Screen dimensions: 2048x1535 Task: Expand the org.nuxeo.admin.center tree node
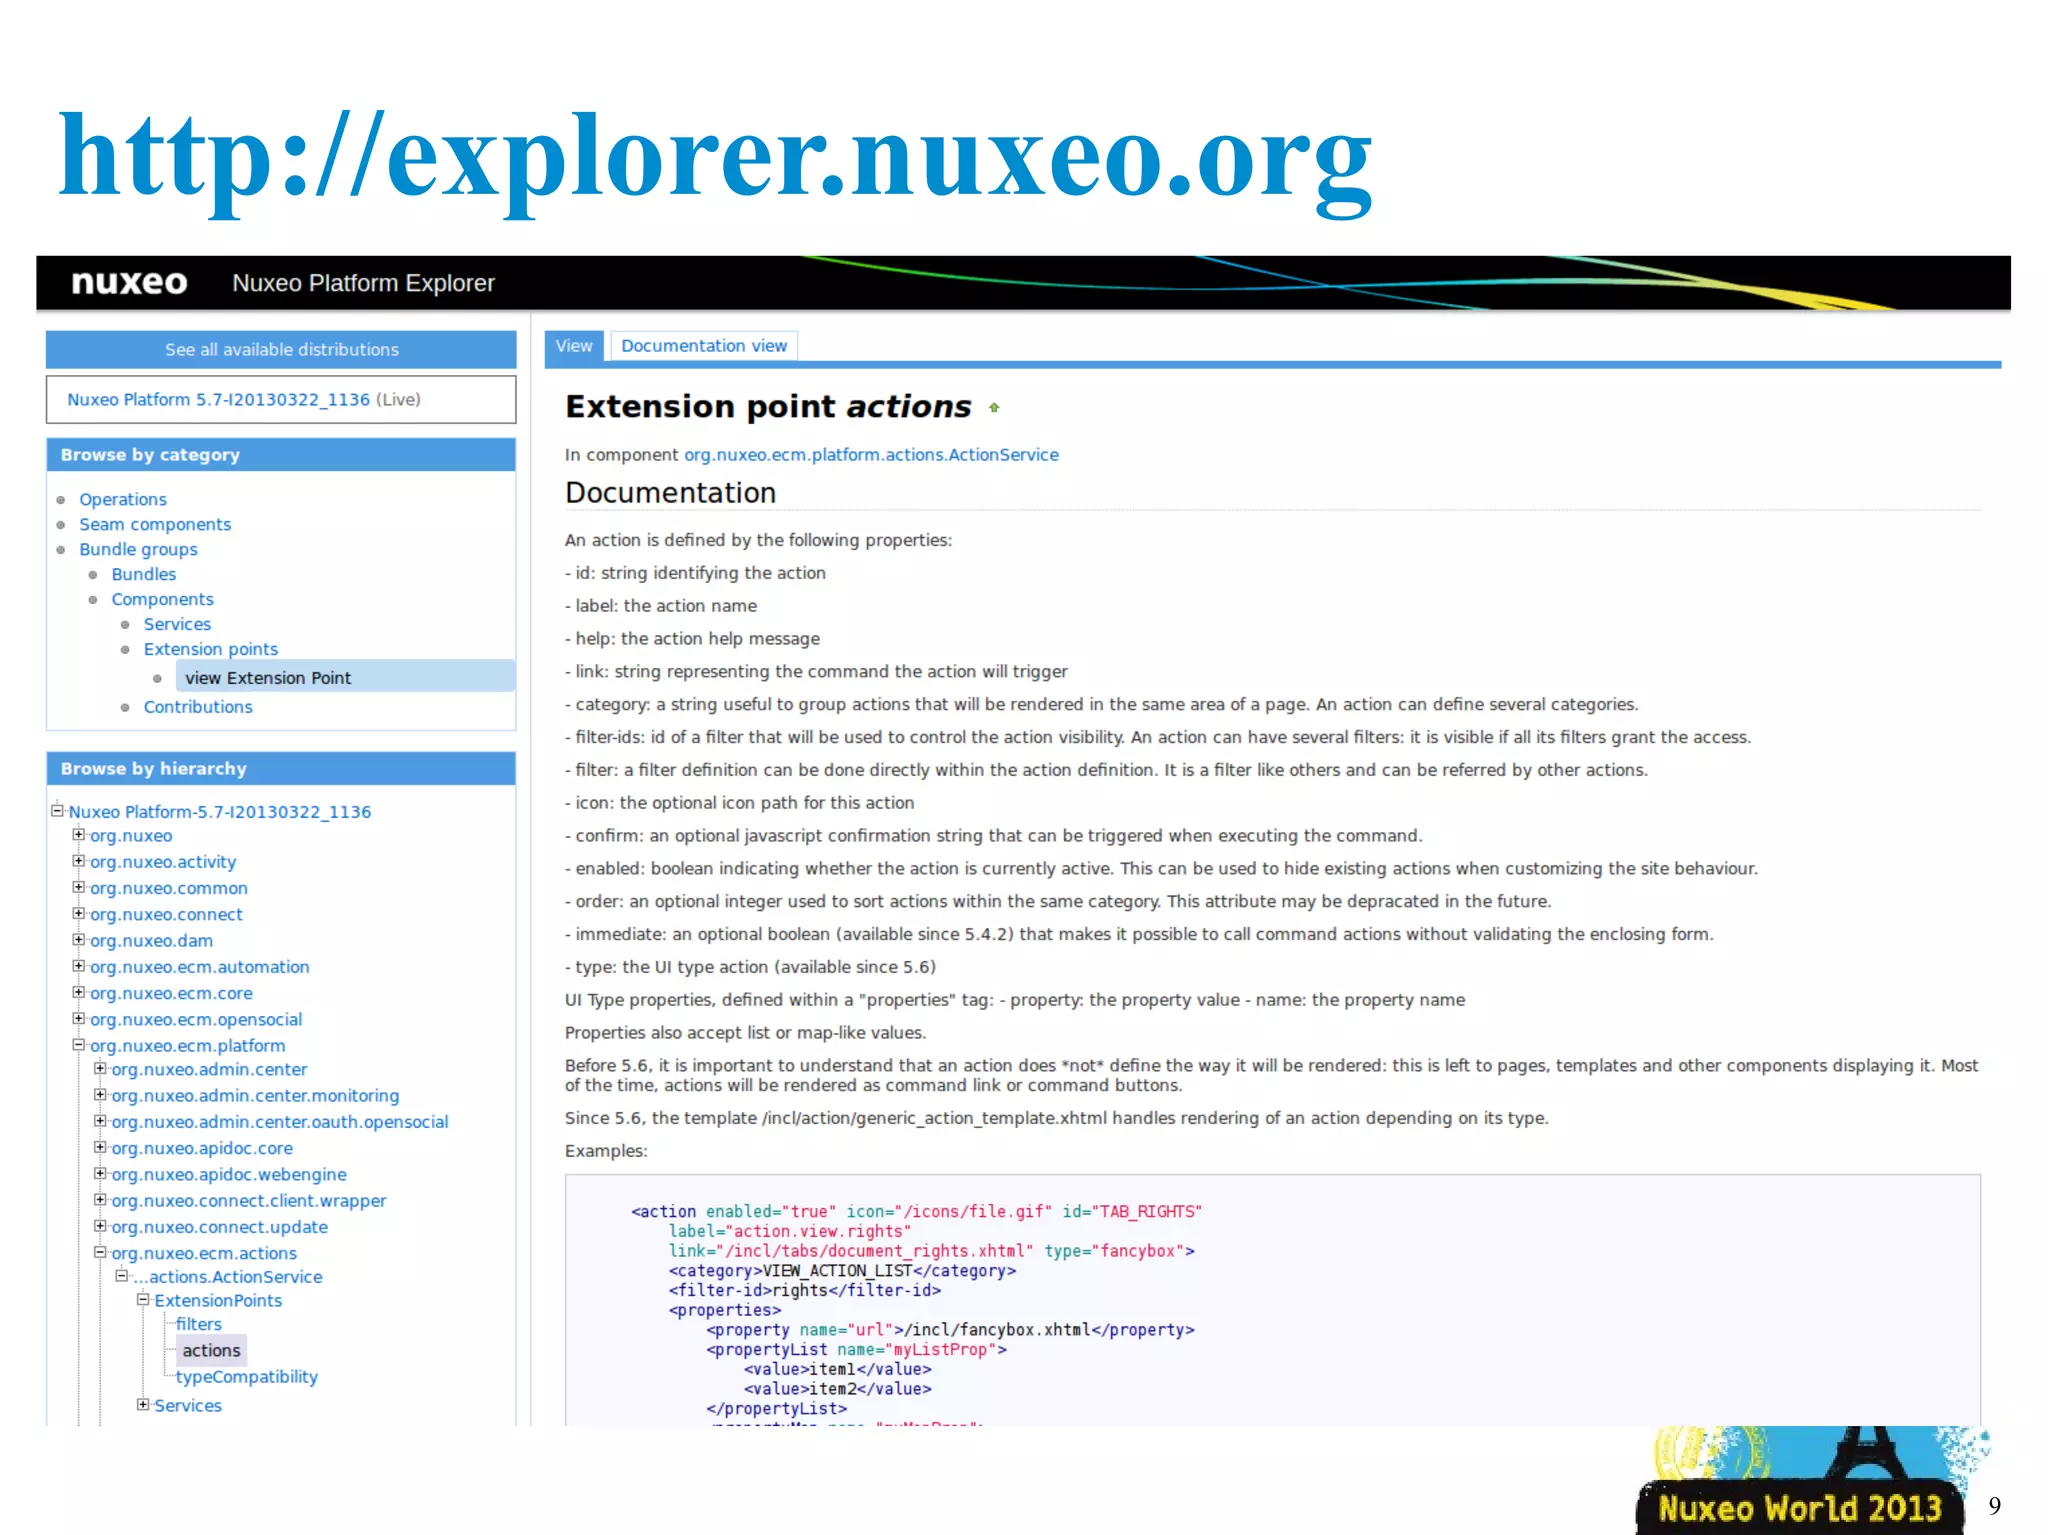pyautogui.click(x=100, y=1068)
